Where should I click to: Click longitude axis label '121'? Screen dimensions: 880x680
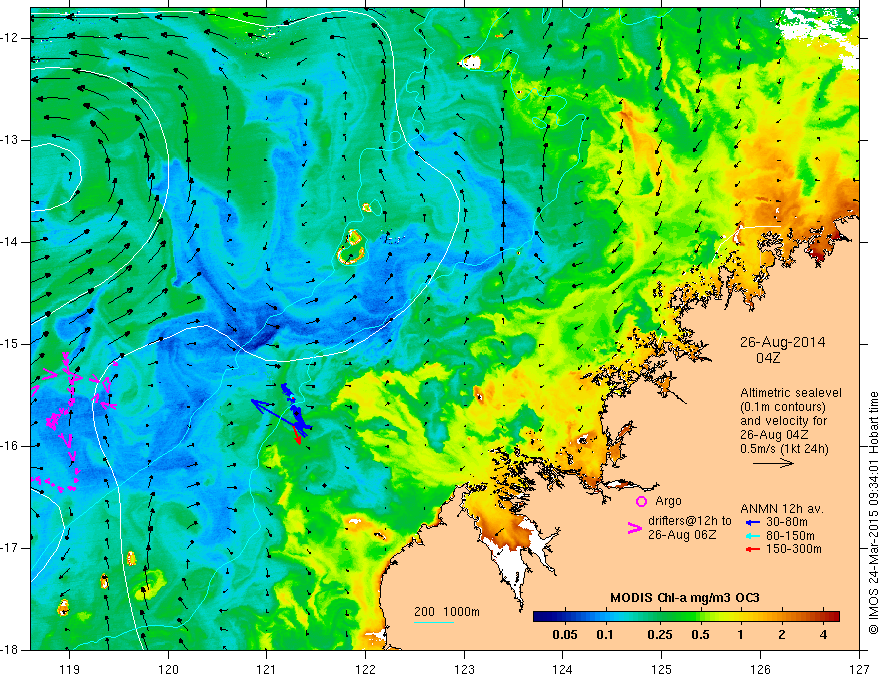(267, 669)
